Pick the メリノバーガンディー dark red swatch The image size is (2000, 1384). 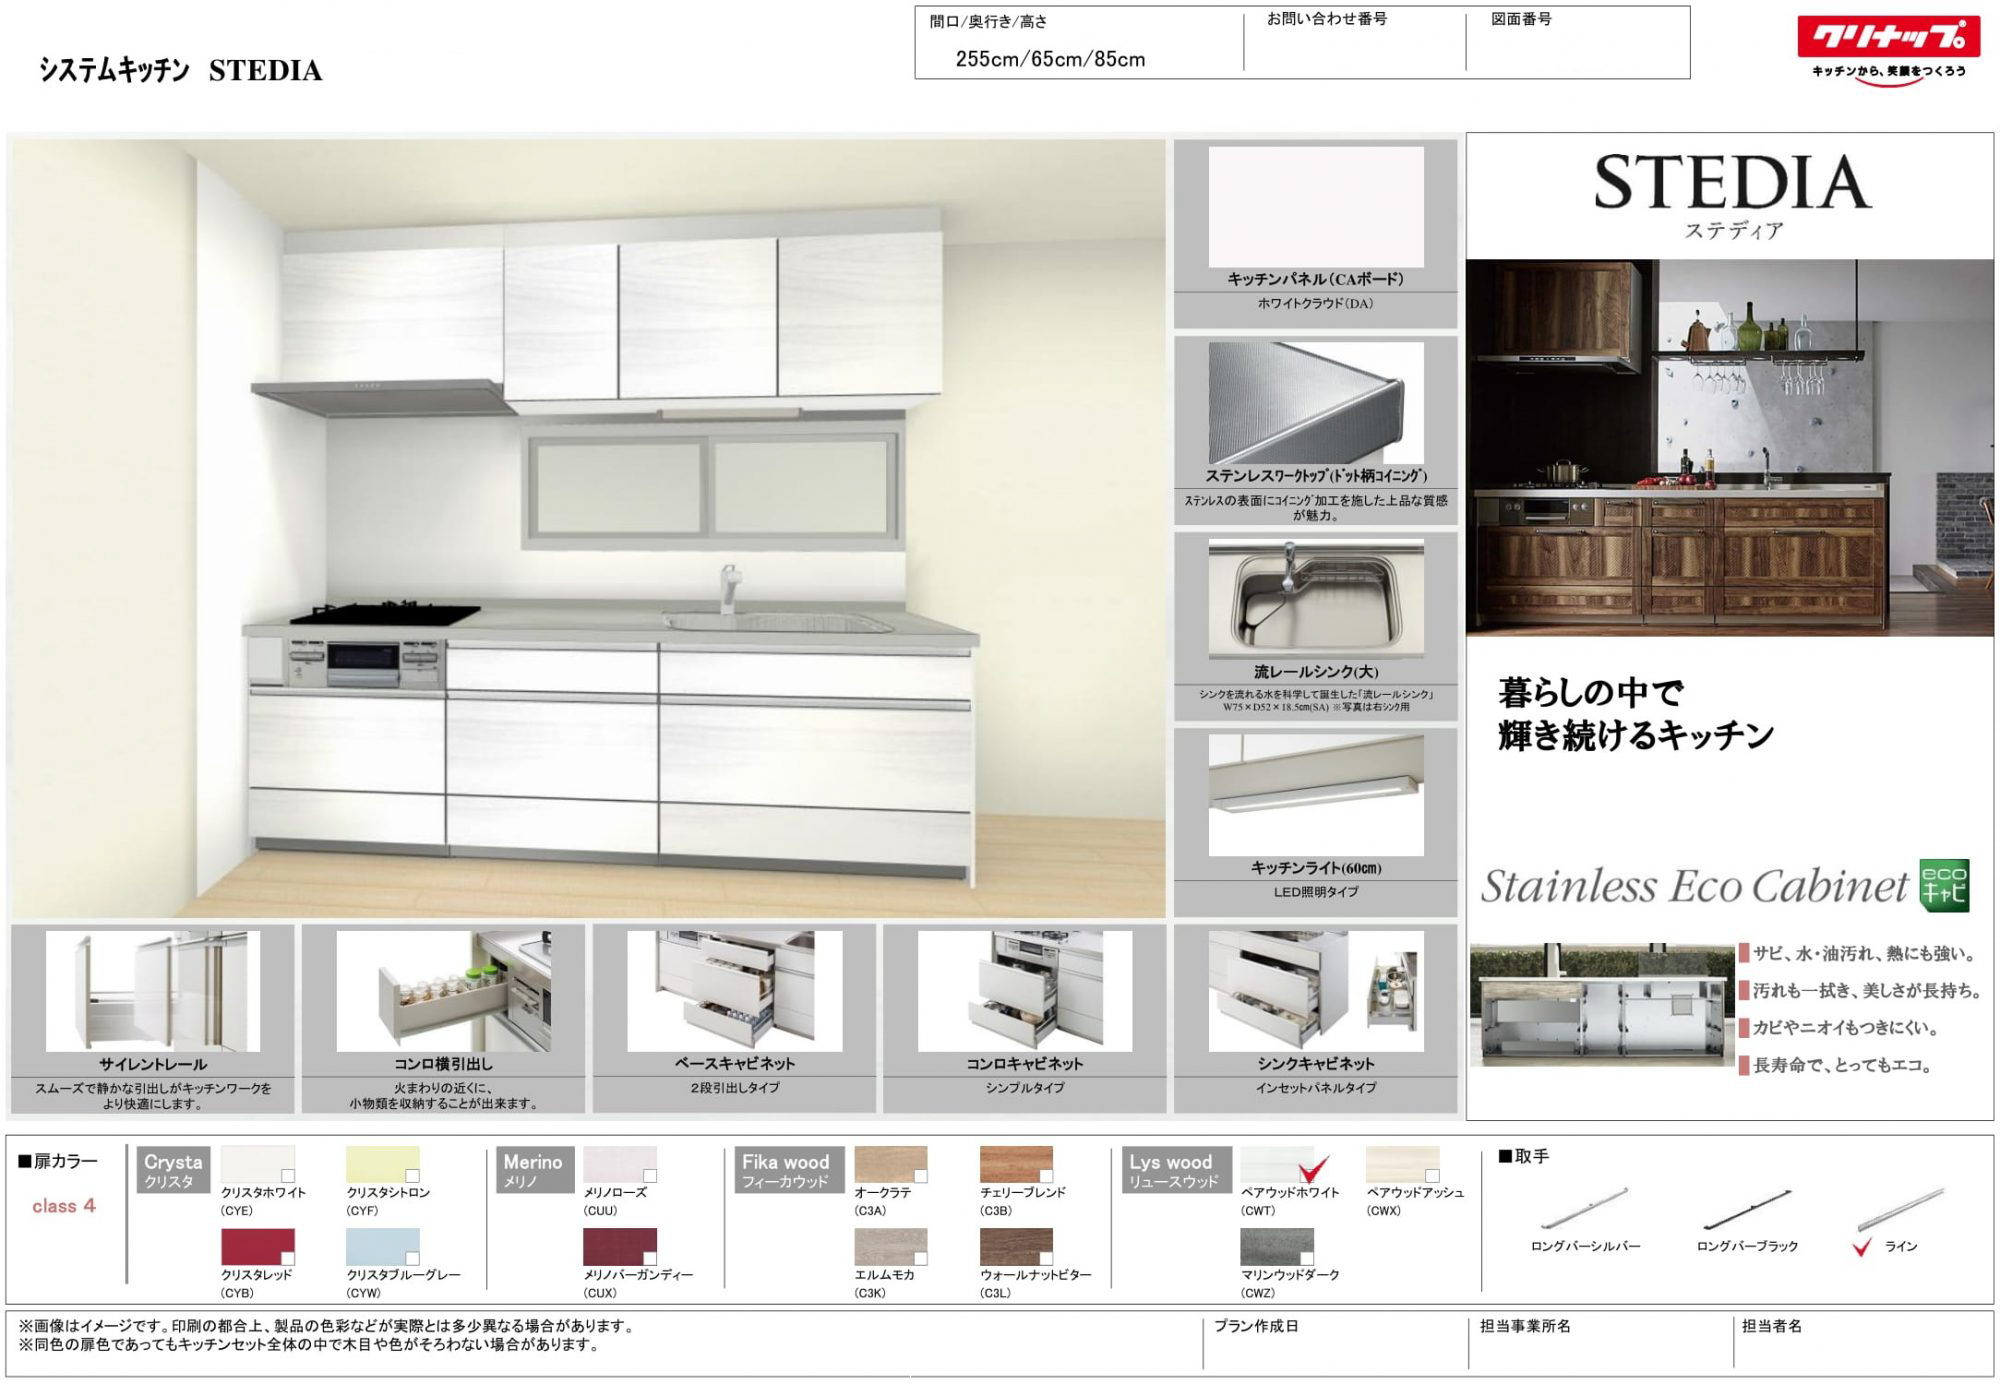tap(620, 1247)
